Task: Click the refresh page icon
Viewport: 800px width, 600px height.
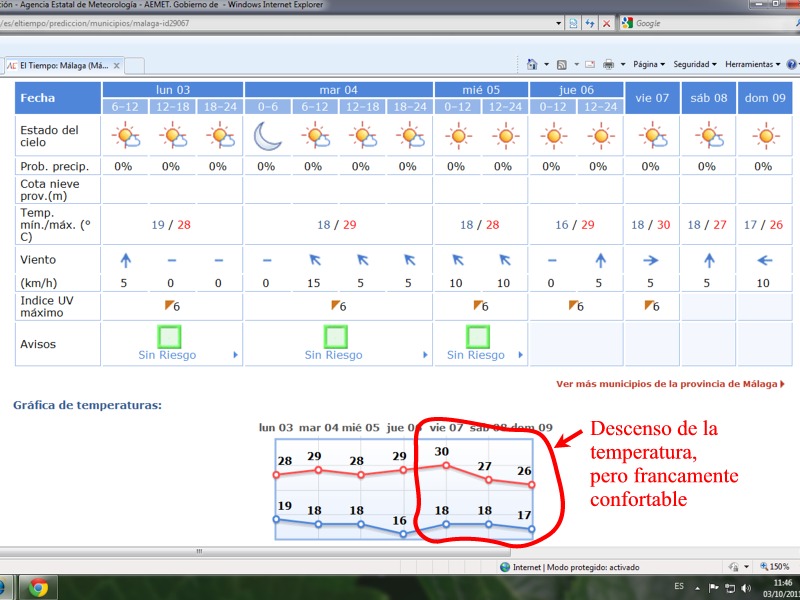Action: tap(590, 22)
